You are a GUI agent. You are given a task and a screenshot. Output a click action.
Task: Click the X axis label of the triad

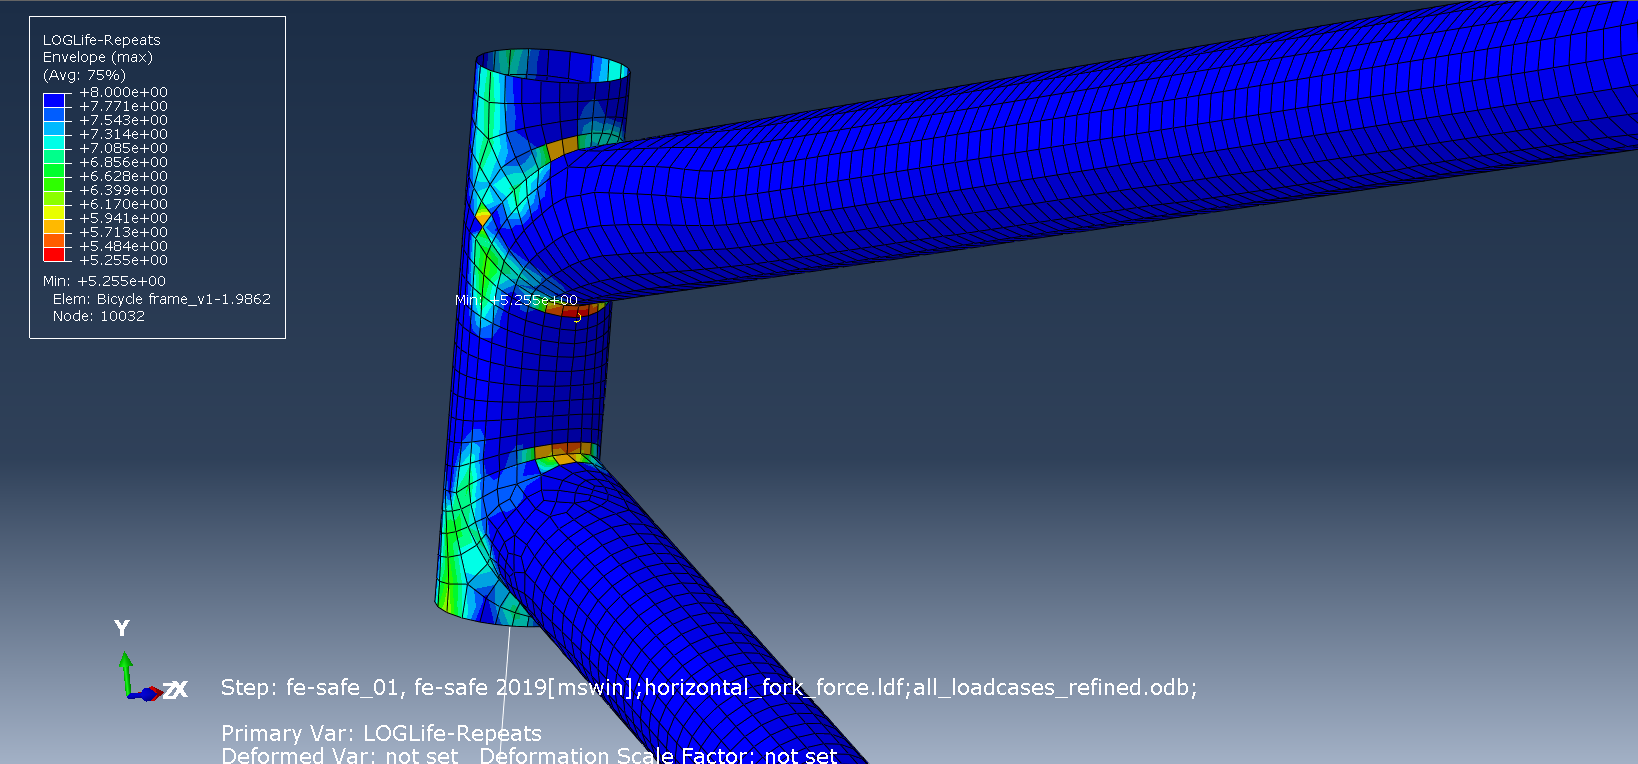(x=181, y=690)
